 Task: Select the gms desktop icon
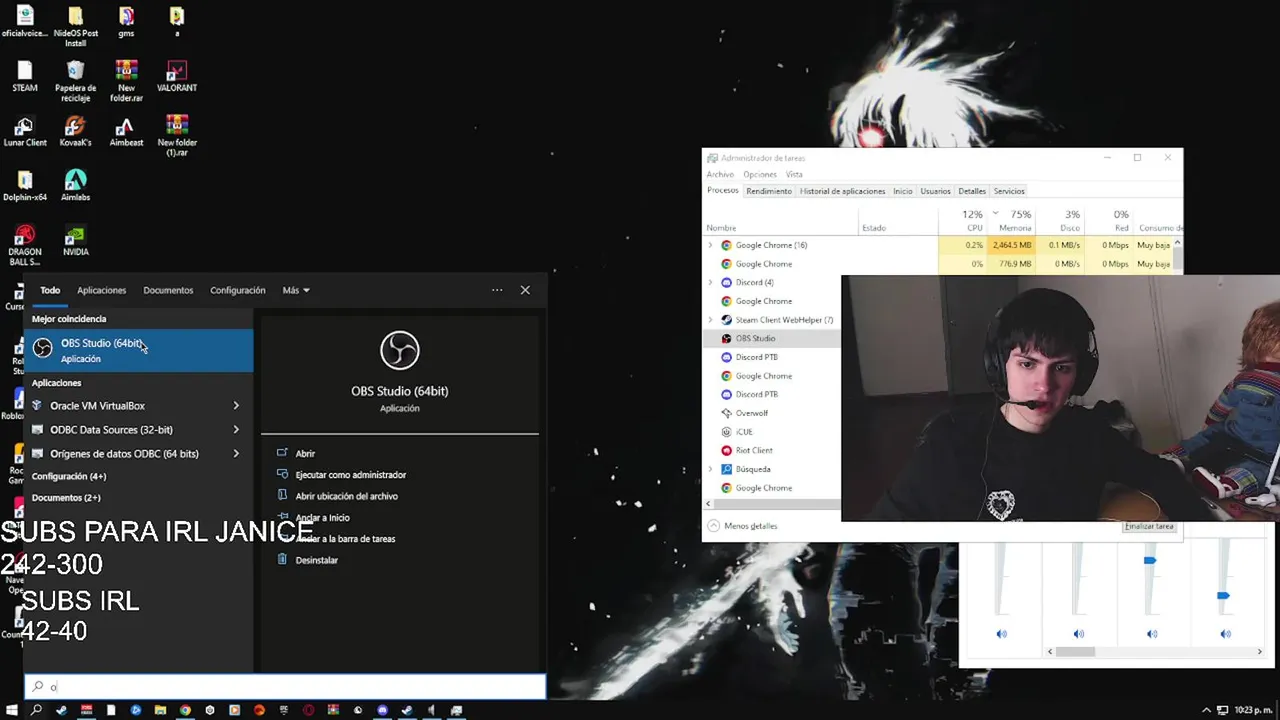click(126, 21)
